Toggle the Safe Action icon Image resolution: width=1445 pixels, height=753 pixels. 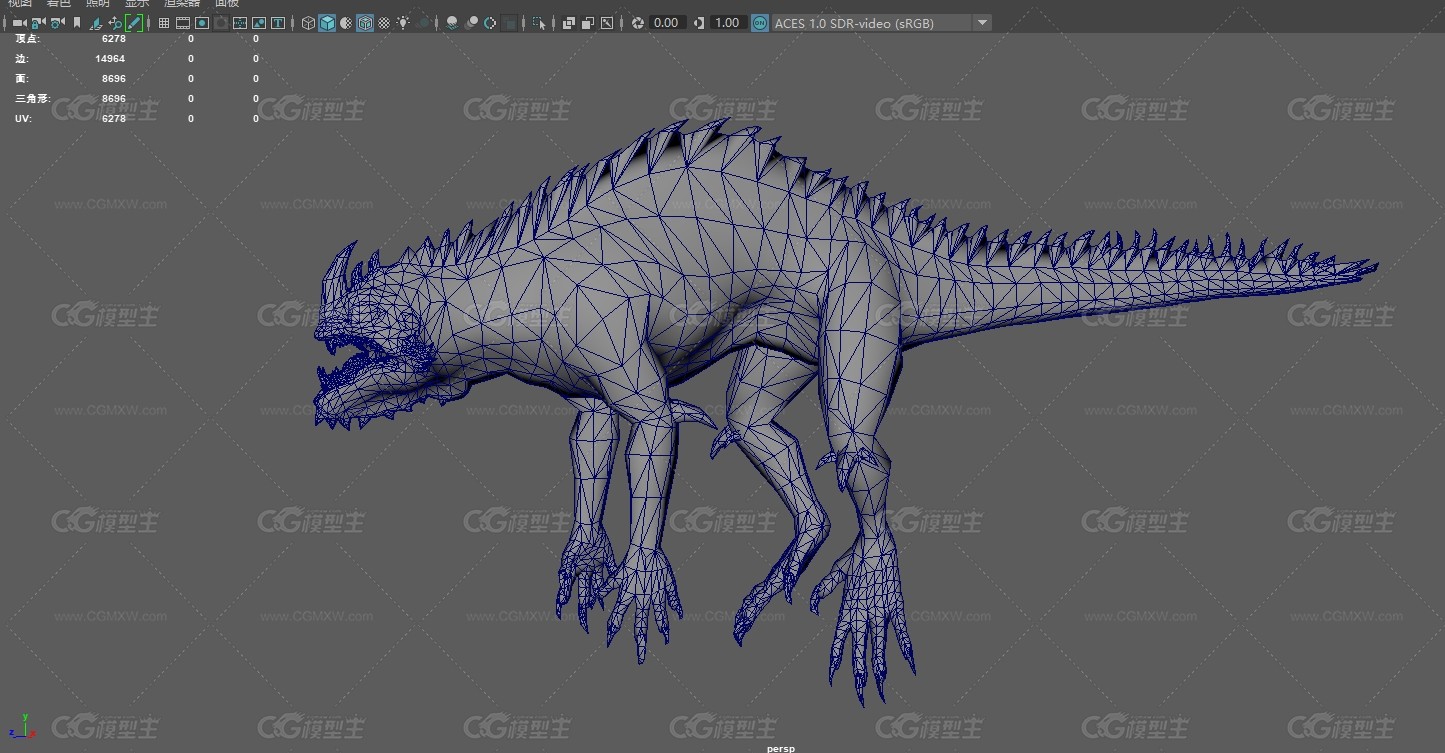(x=259, y=23)
